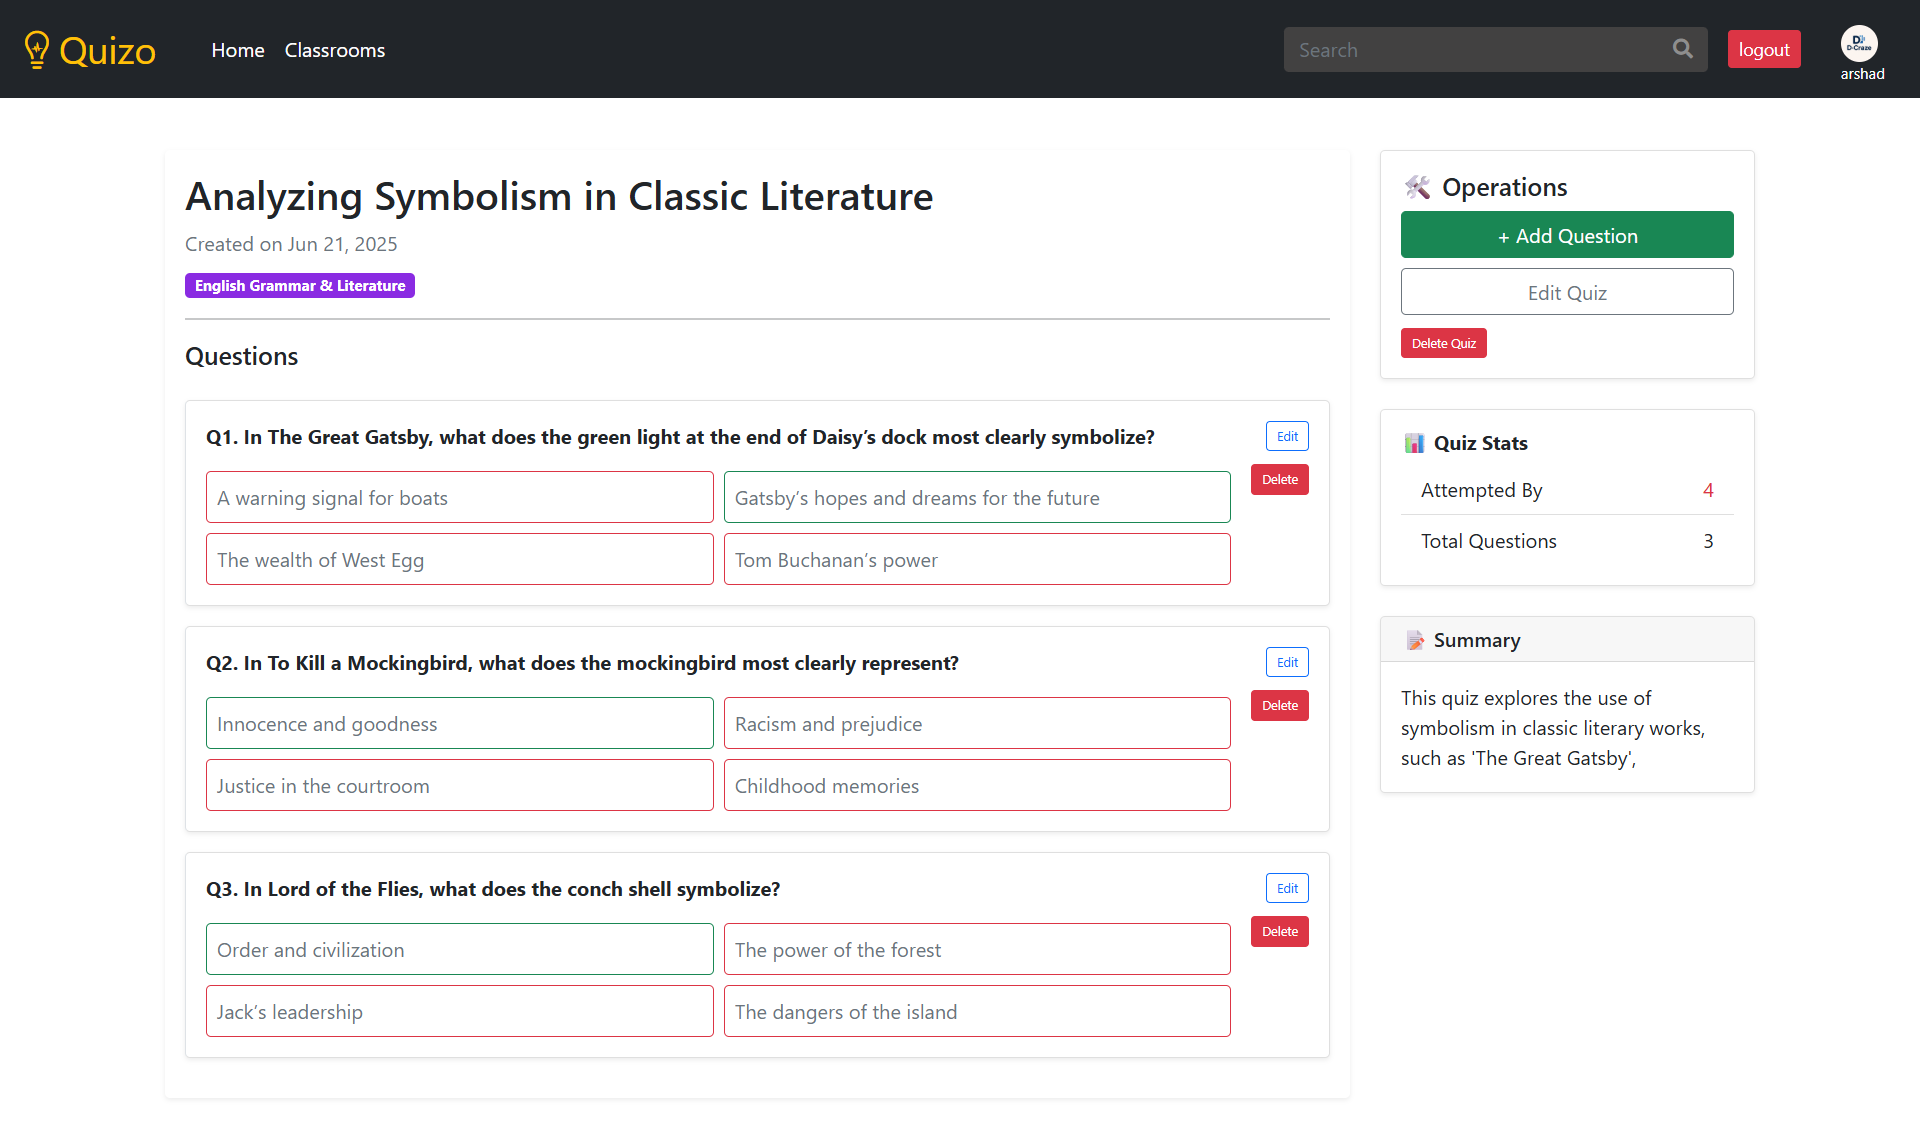Go to the Classrooms page
Screen dimensions: 1920x1127
click(x=334, y=50)
